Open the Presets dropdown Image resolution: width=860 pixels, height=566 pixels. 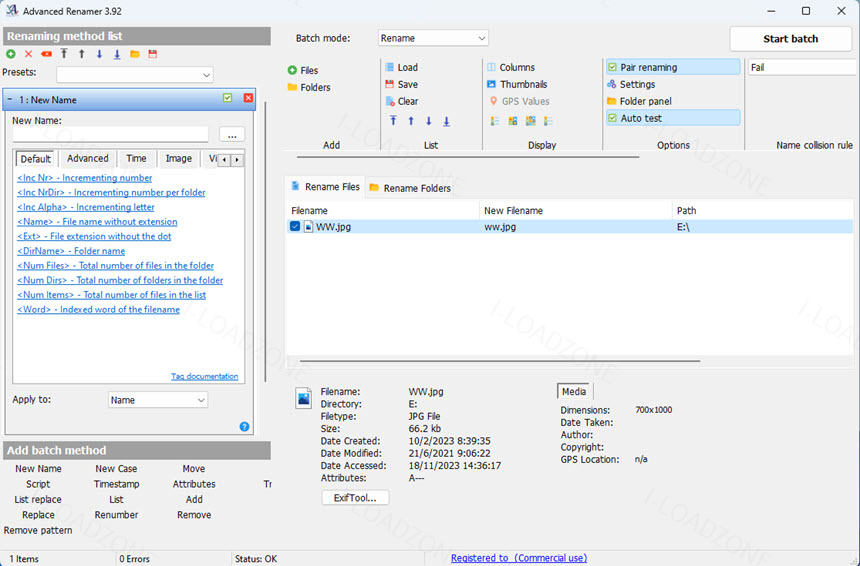click(135, 75)
